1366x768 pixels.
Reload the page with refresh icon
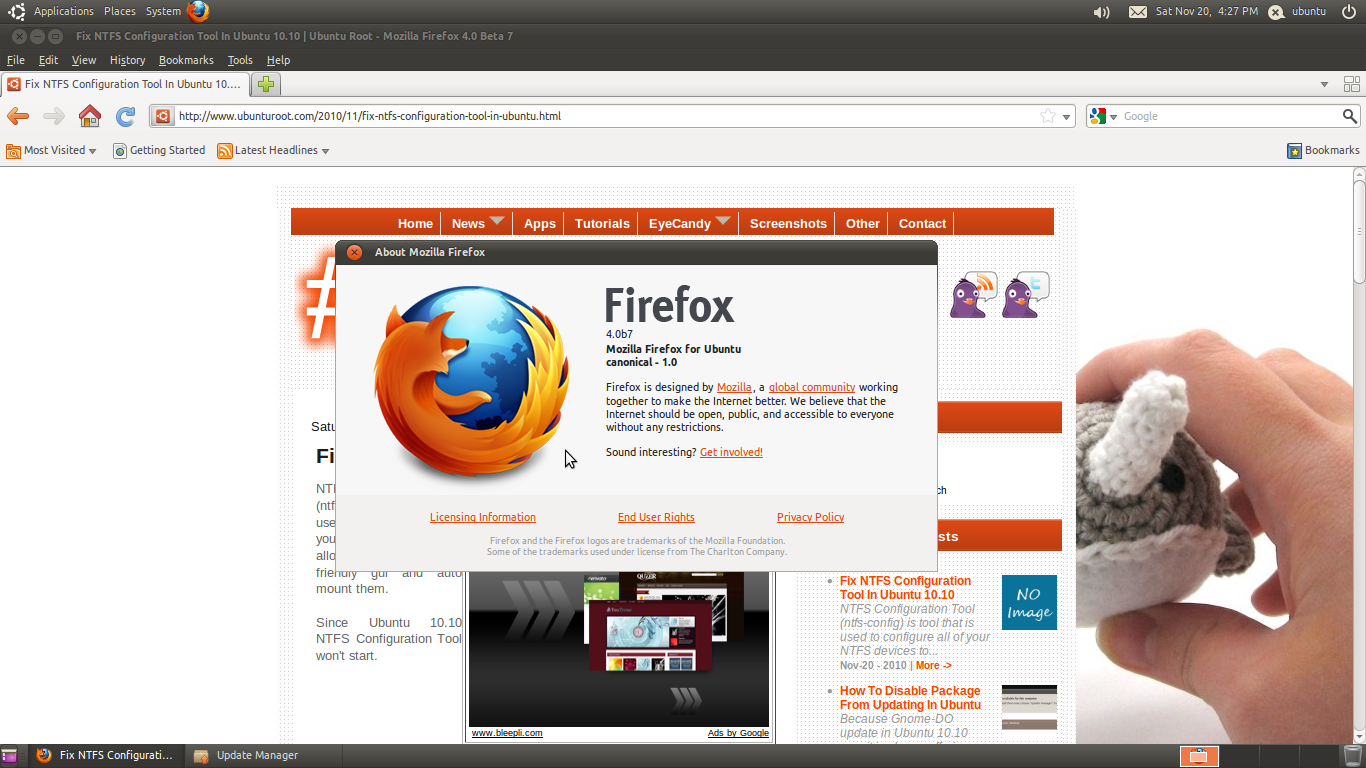tap(125, 116)
